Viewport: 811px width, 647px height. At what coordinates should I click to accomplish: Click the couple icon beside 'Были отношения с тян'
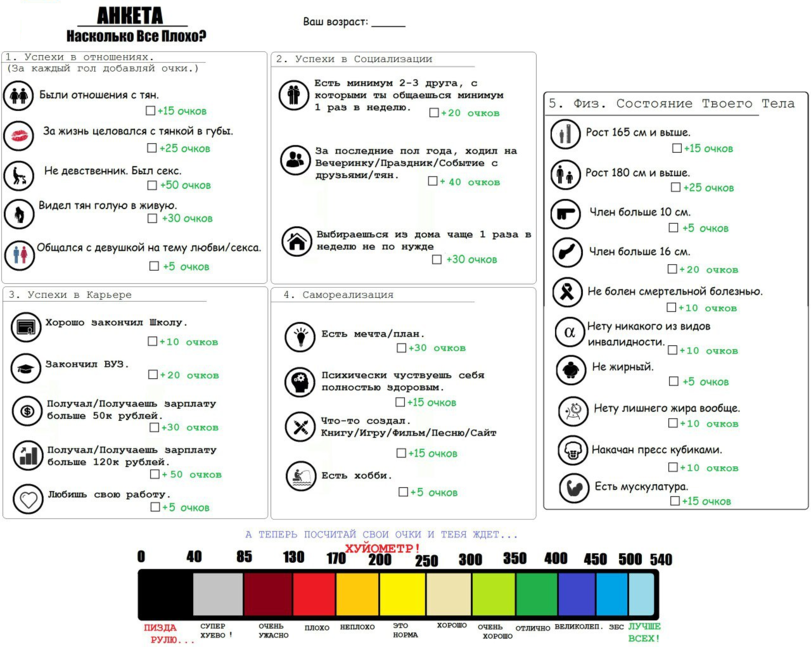[x=19, y=96]
